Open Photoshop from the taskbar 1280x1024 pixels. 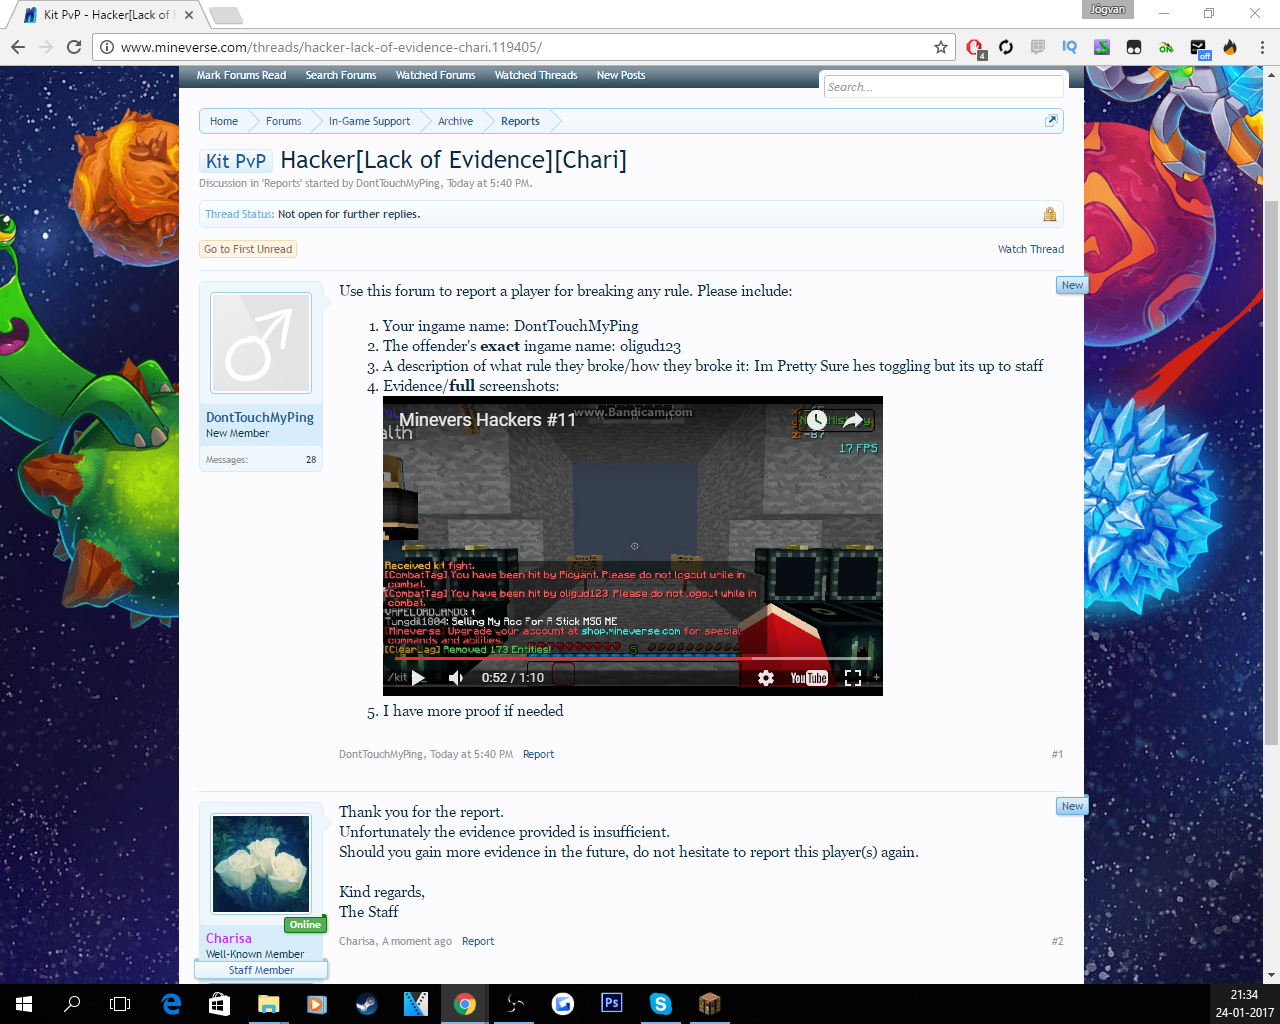tap(612, 1004)
